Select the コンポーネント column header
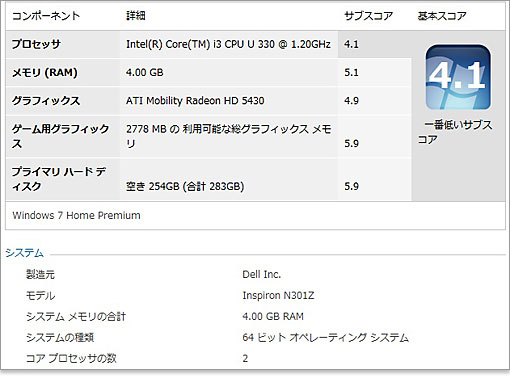 point(46,16)
